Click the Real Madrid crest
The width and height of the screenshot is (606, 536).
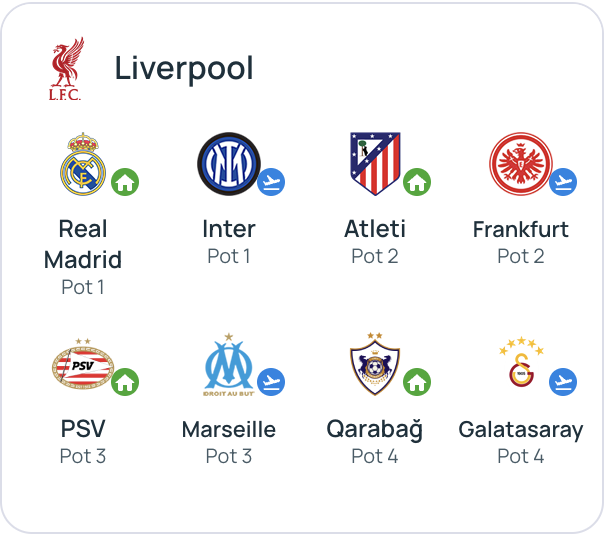(x=82, y=163)
